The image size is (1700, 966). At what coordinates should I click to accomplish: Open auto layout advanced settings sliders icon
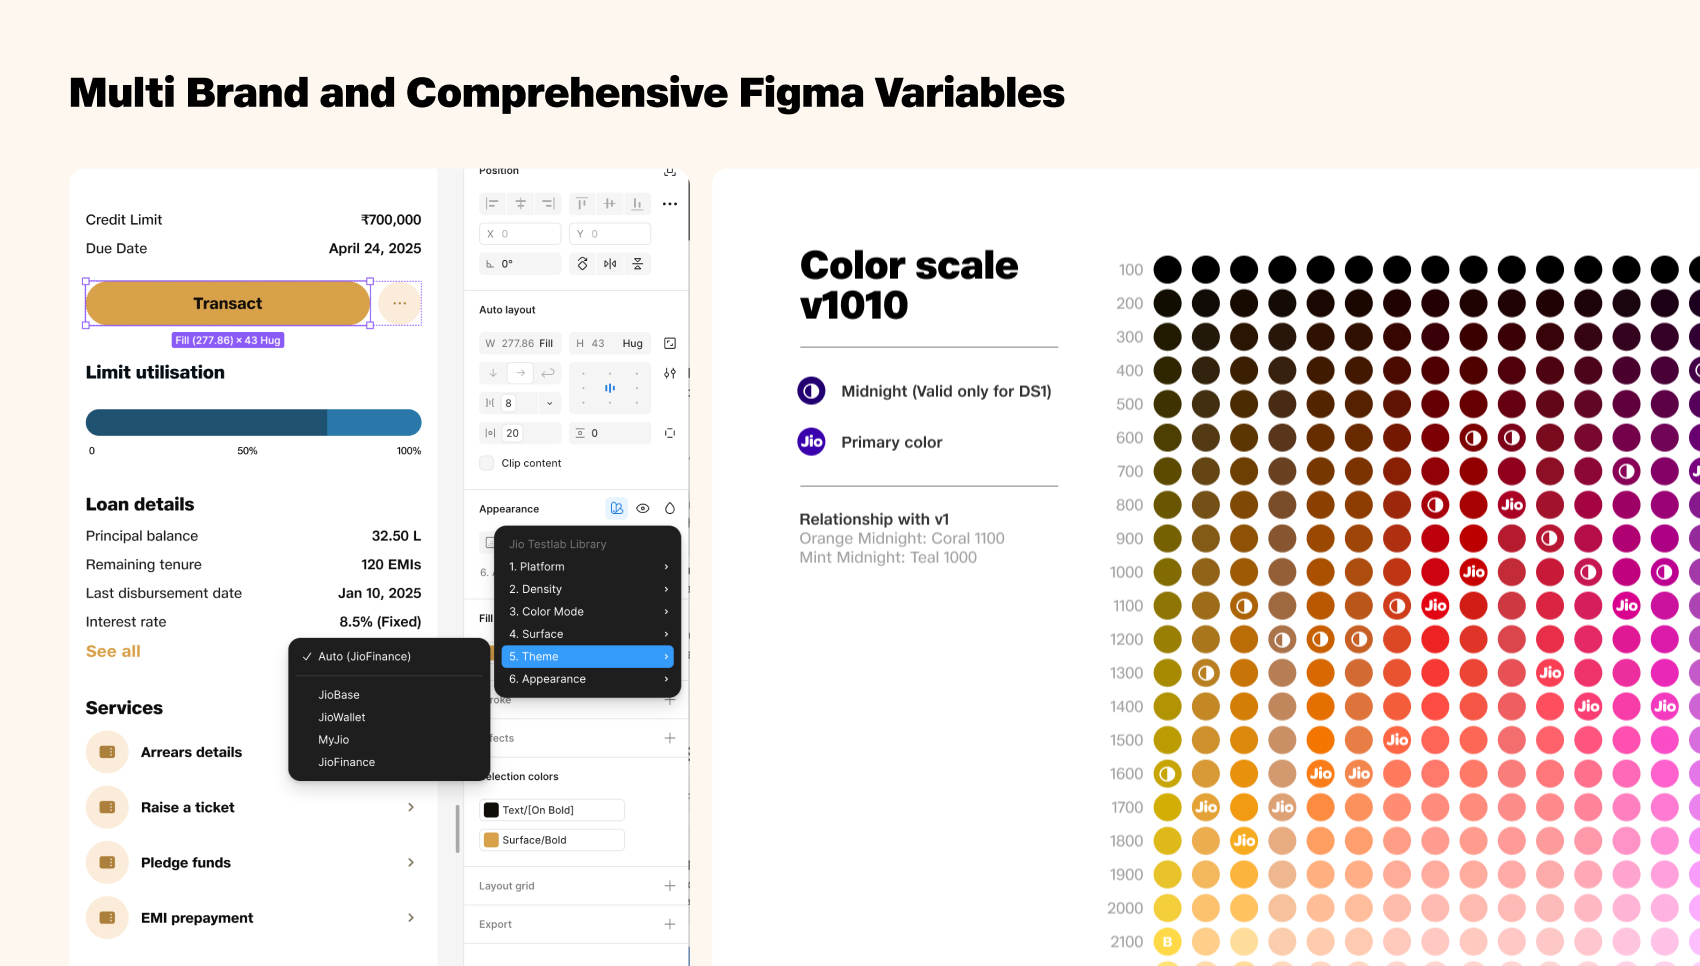coord(670,373)
